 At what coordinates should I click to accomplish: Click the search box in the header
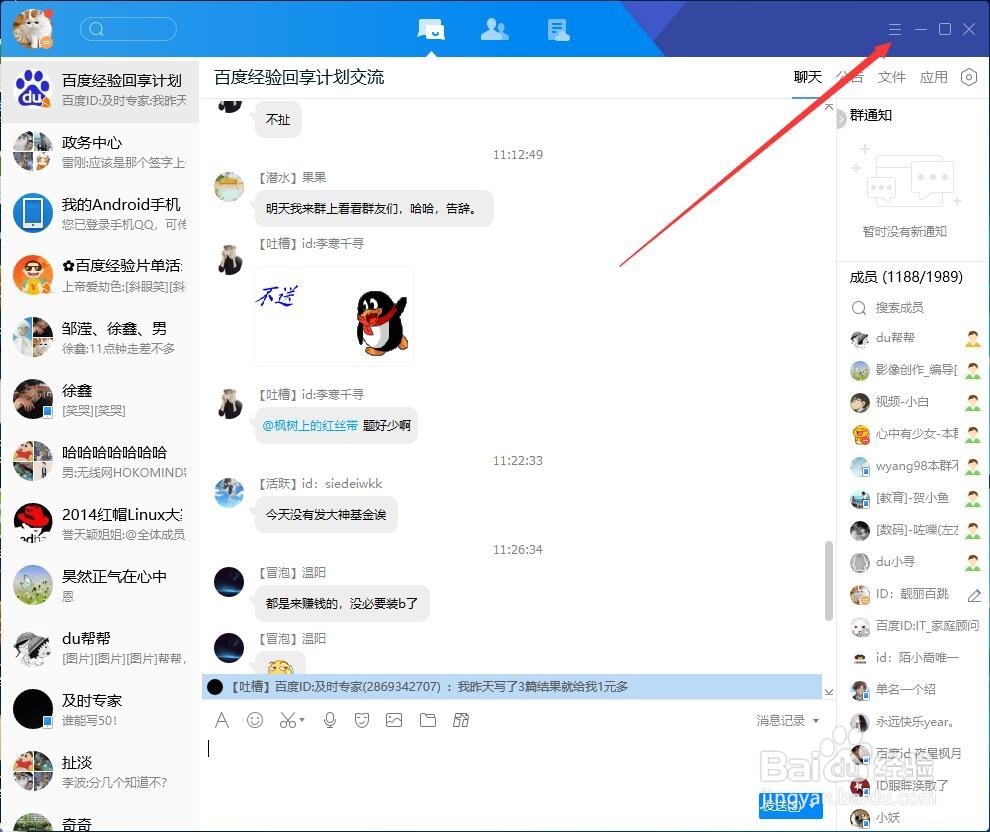[x=129, y=29]
